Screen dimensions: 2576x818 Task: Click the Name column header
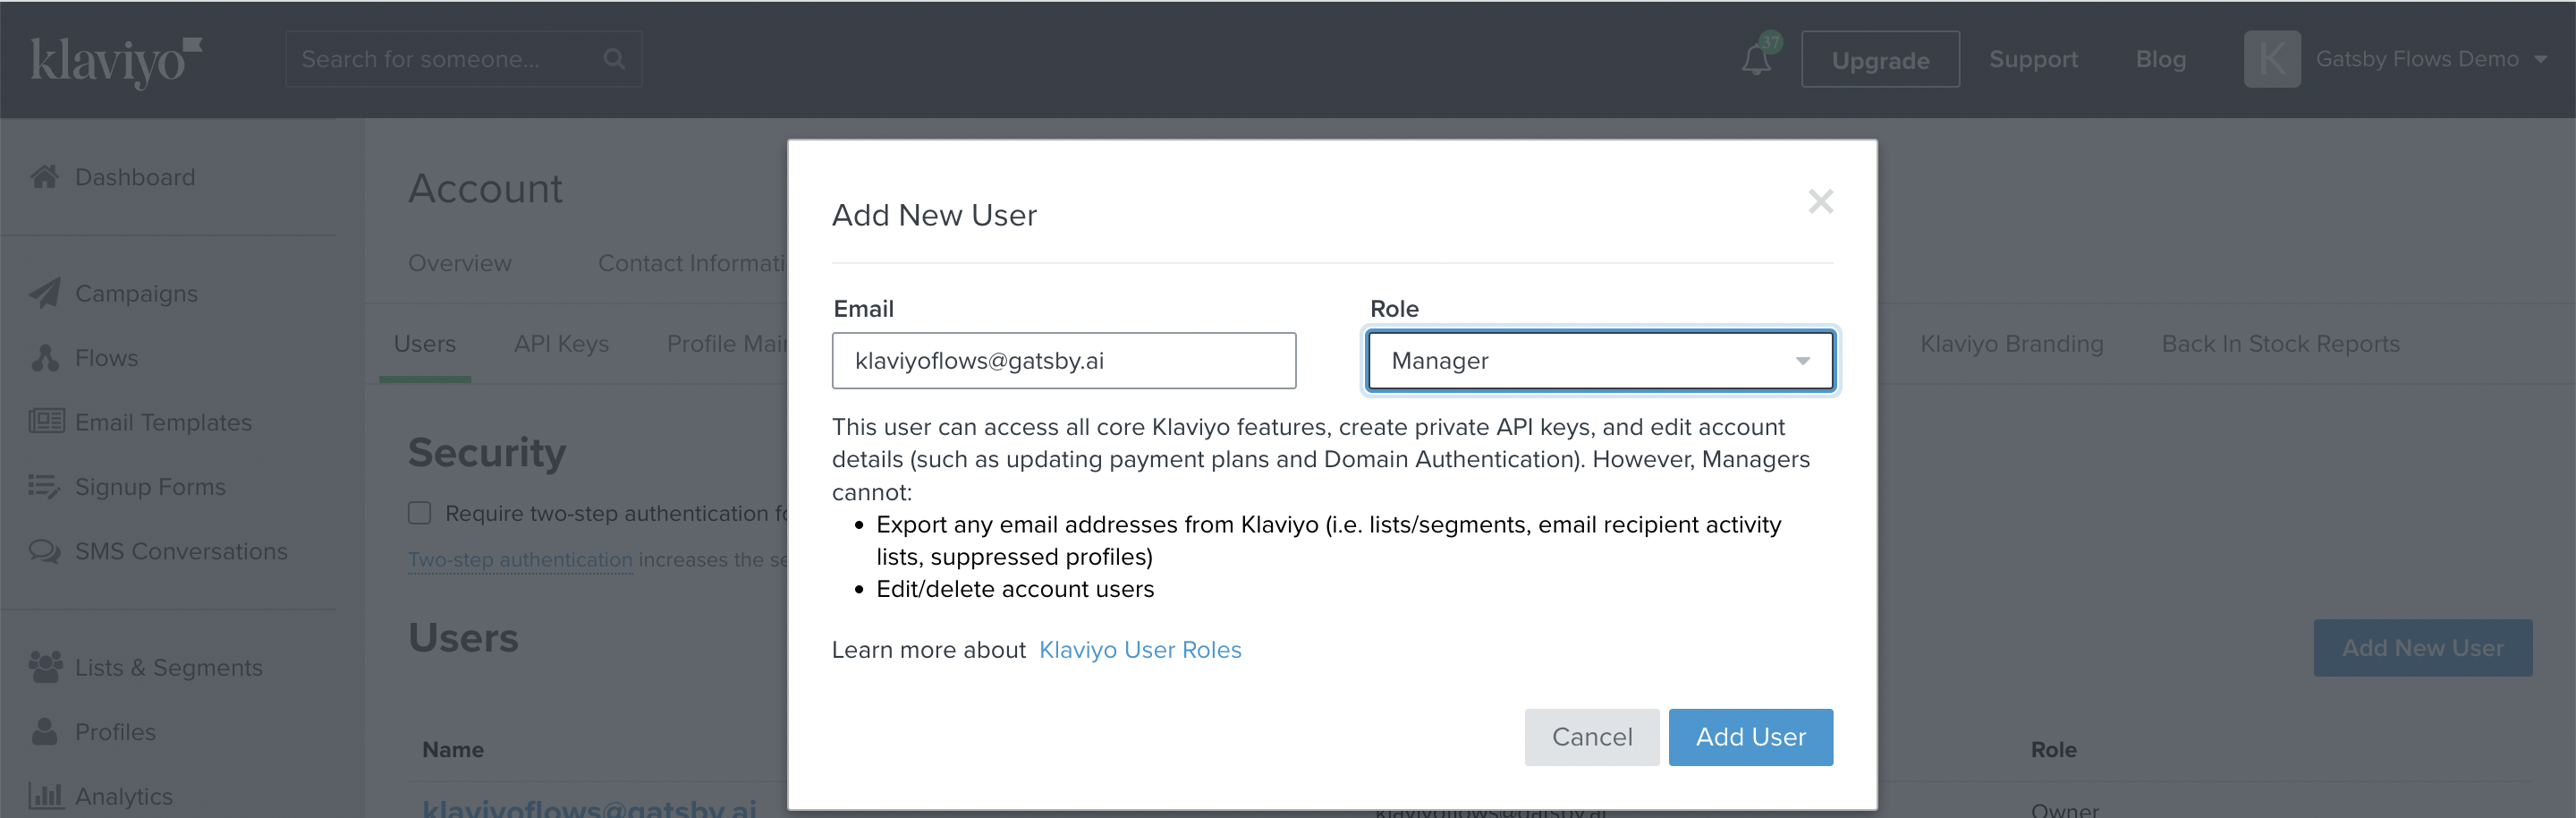[x=452, y=749]
